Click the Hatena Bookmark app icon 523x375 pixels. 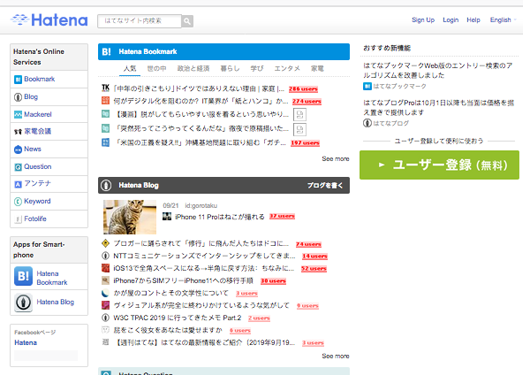click(23, 276)
